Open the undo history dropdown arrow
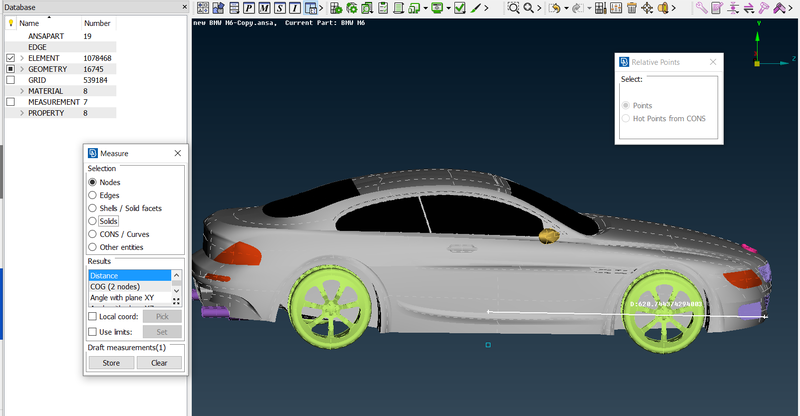Image resolution: width=800 pixels, height=416 pixels. [x=566, y=8]
